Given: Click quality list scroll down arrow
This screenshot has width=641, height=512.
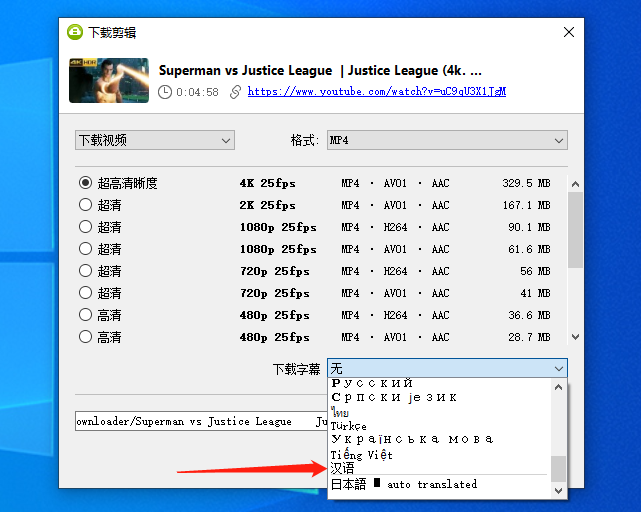Looking at the screenshot, I should click(x=576, y=337).
